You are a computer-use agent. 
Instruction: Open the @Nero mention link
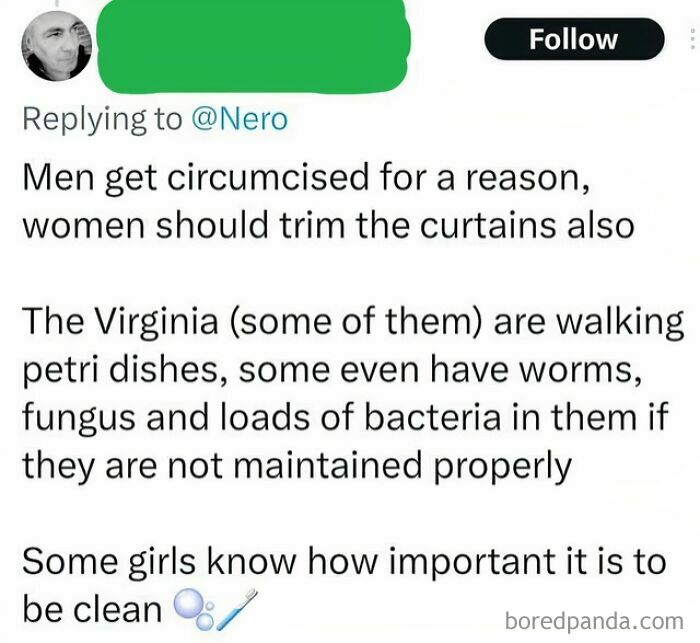pyautogui.click(x=237, y=119)
